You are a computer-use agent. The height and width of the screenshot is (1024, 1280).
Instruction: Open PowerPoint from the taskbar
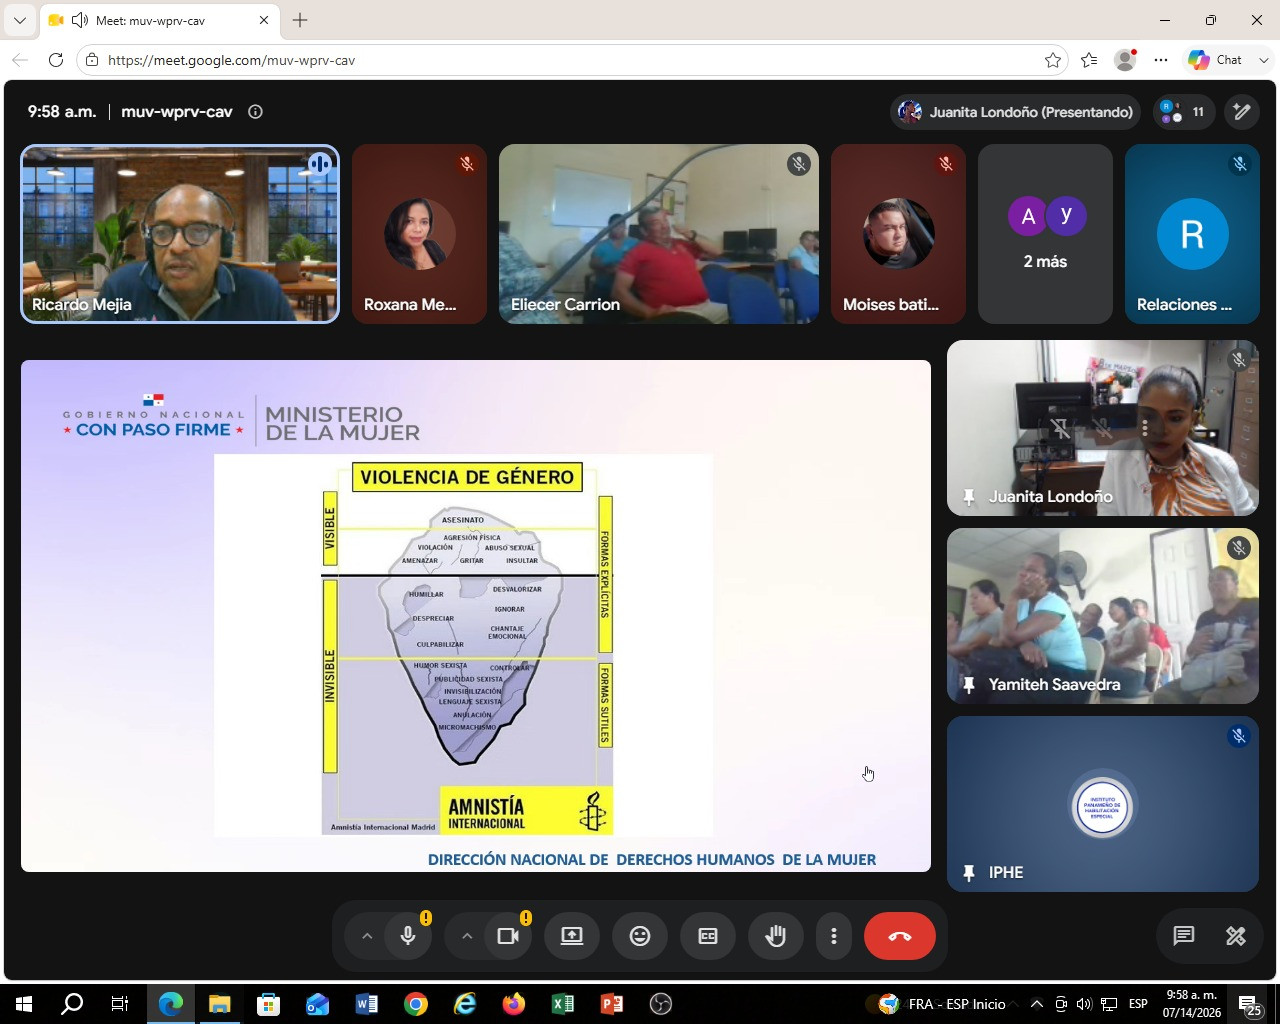(611, 1004)
